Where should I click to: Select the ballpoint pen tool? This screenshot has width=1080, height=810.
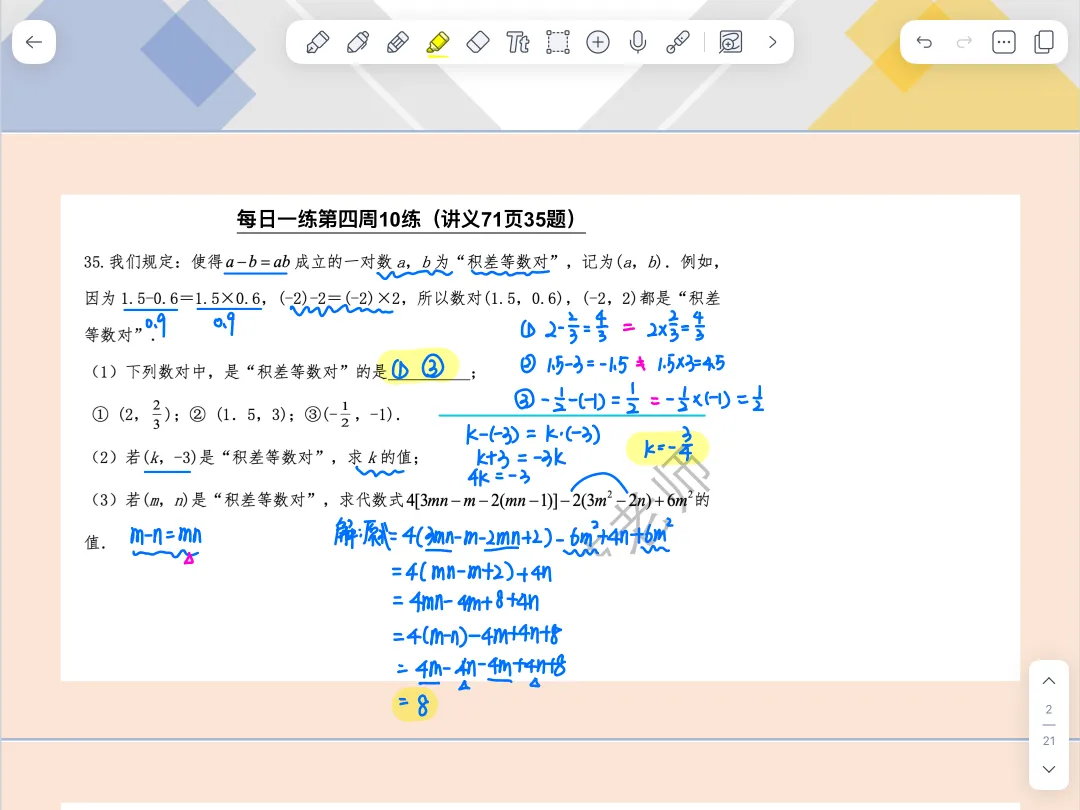(x=357, y=43)
